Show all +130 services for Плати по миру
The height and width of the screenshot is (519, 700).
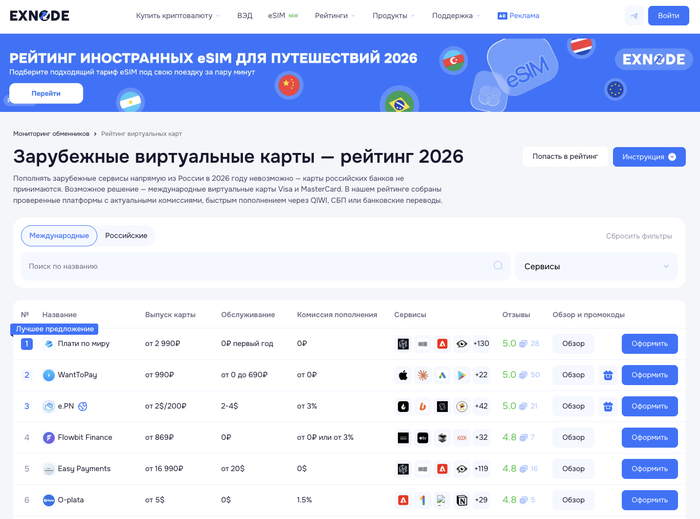coord(481,344)
